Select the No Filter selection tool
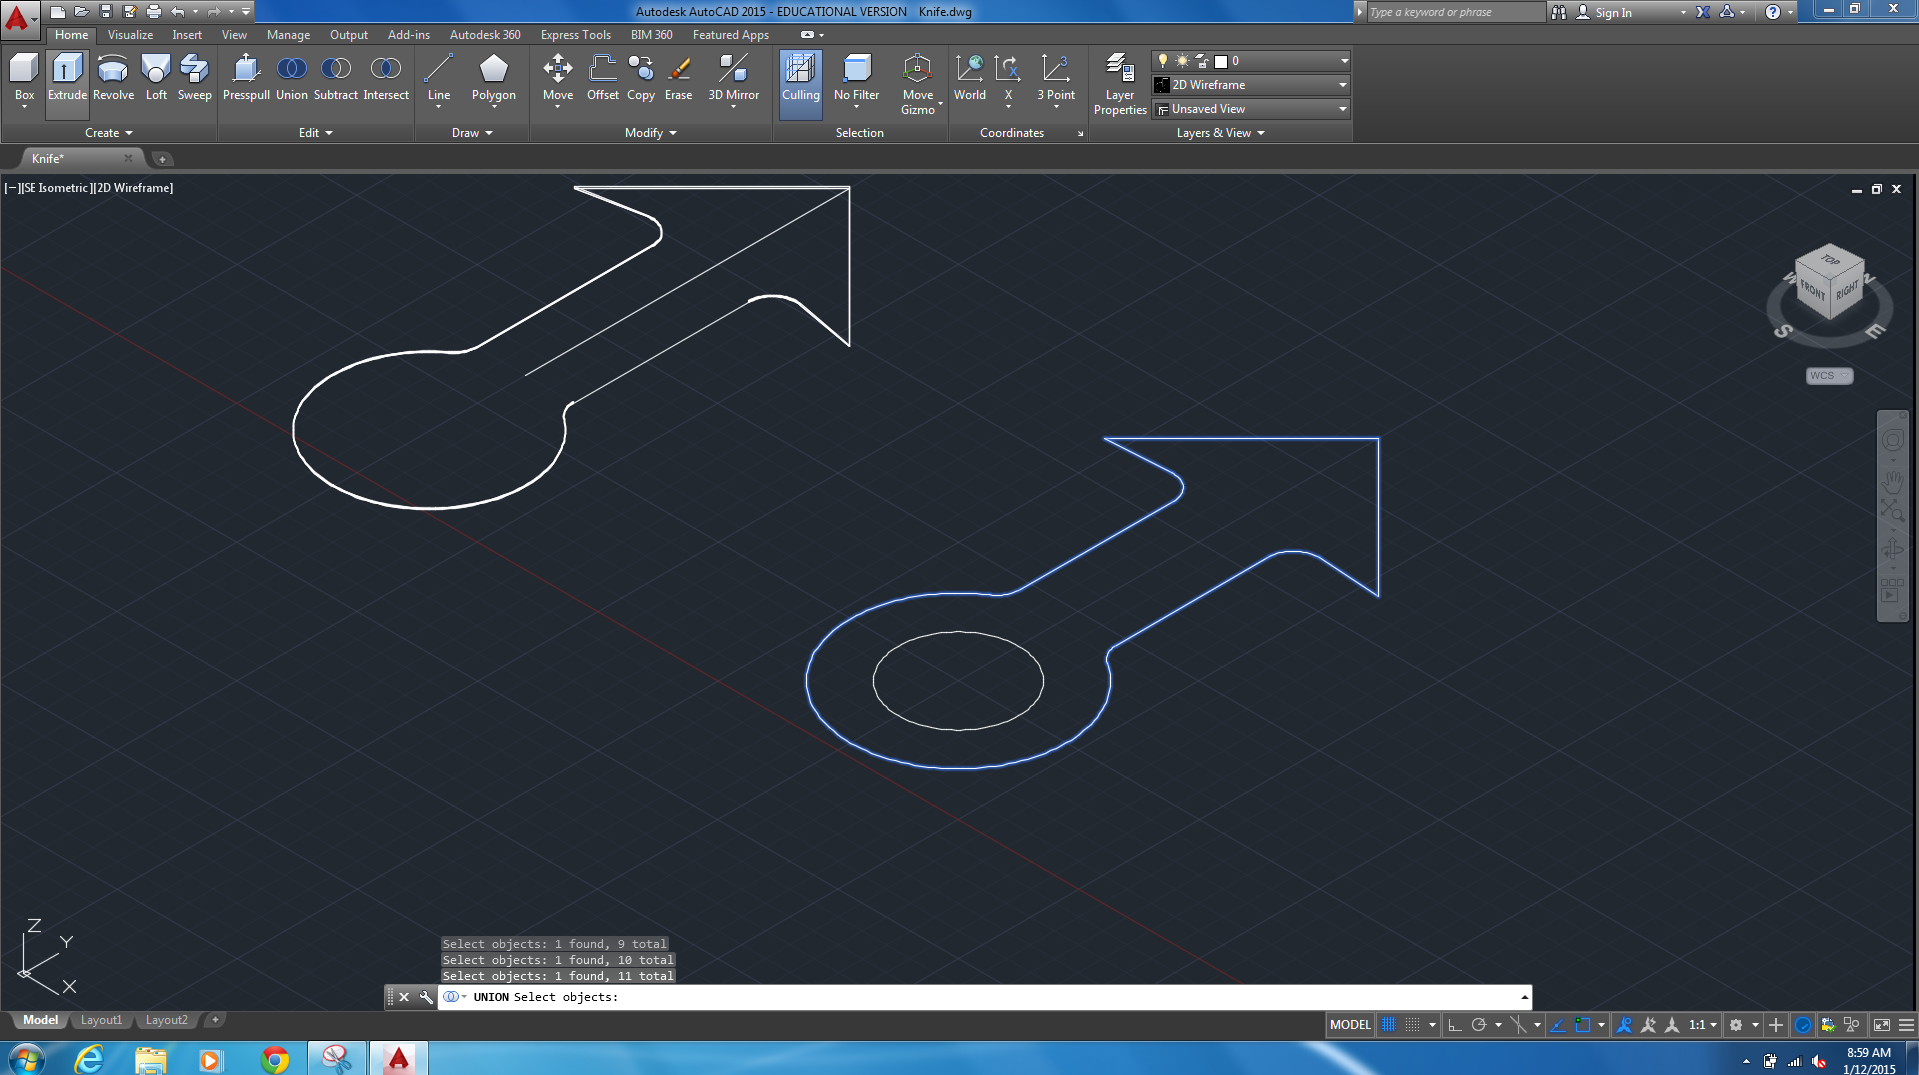The height and width of the screenshot is (1075, 1919). pos(857,78)
